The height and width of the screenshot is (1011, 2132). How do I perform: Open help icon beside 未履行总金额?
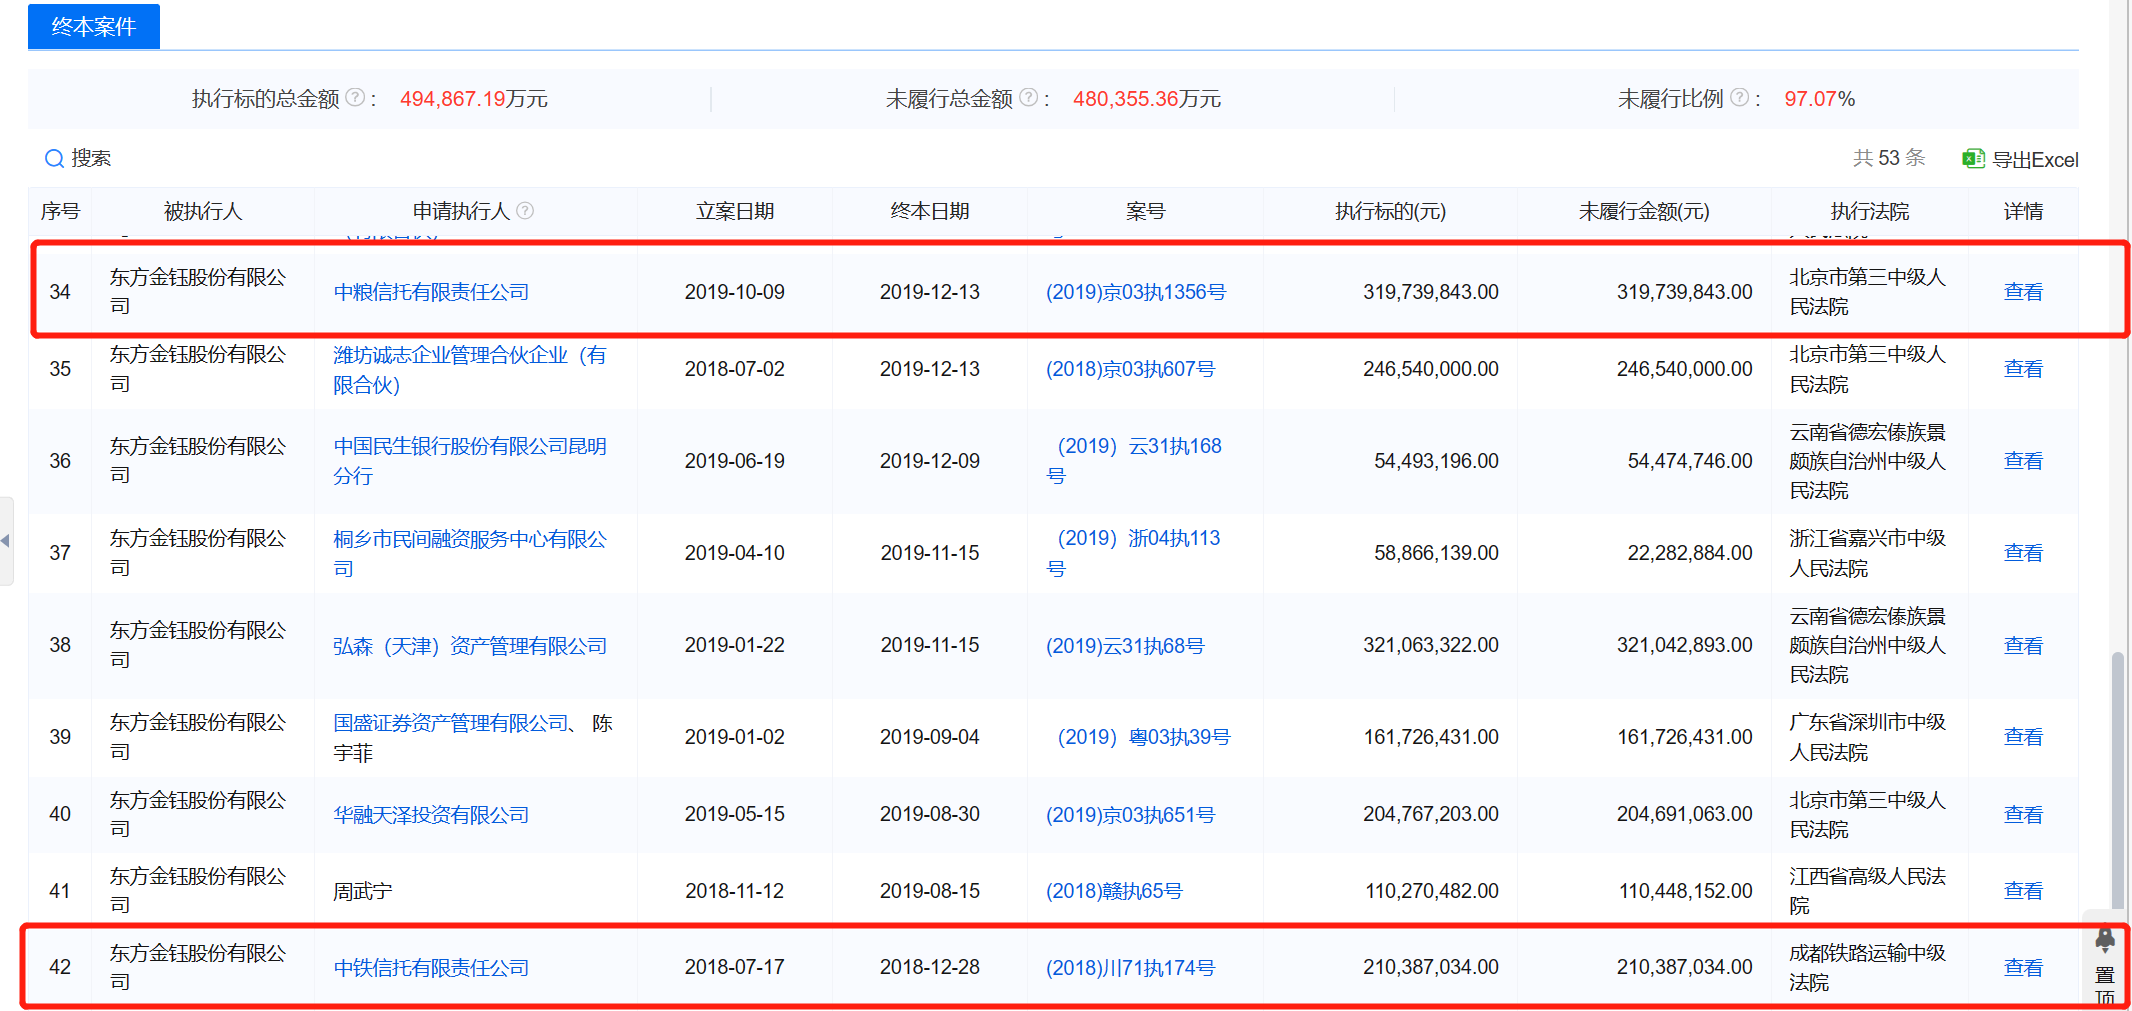[x=1028, y=98]
